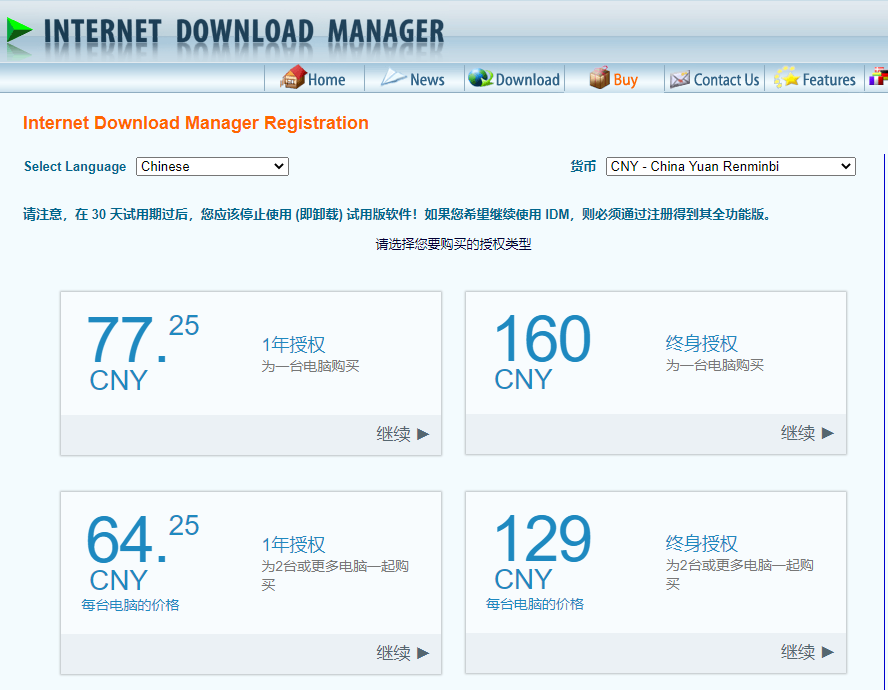Click the paper plane News icon
Screen dimensions: 888x690
point(394,78)
